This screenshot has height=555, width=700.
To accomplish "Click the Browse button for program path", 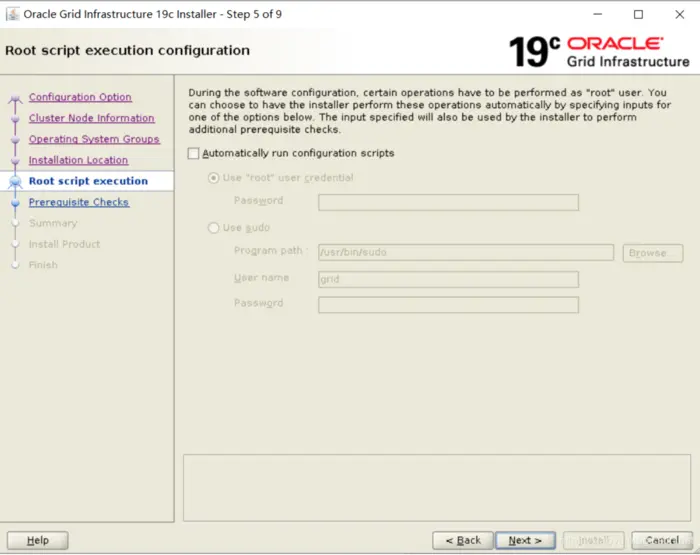I will tap(653, 253).
